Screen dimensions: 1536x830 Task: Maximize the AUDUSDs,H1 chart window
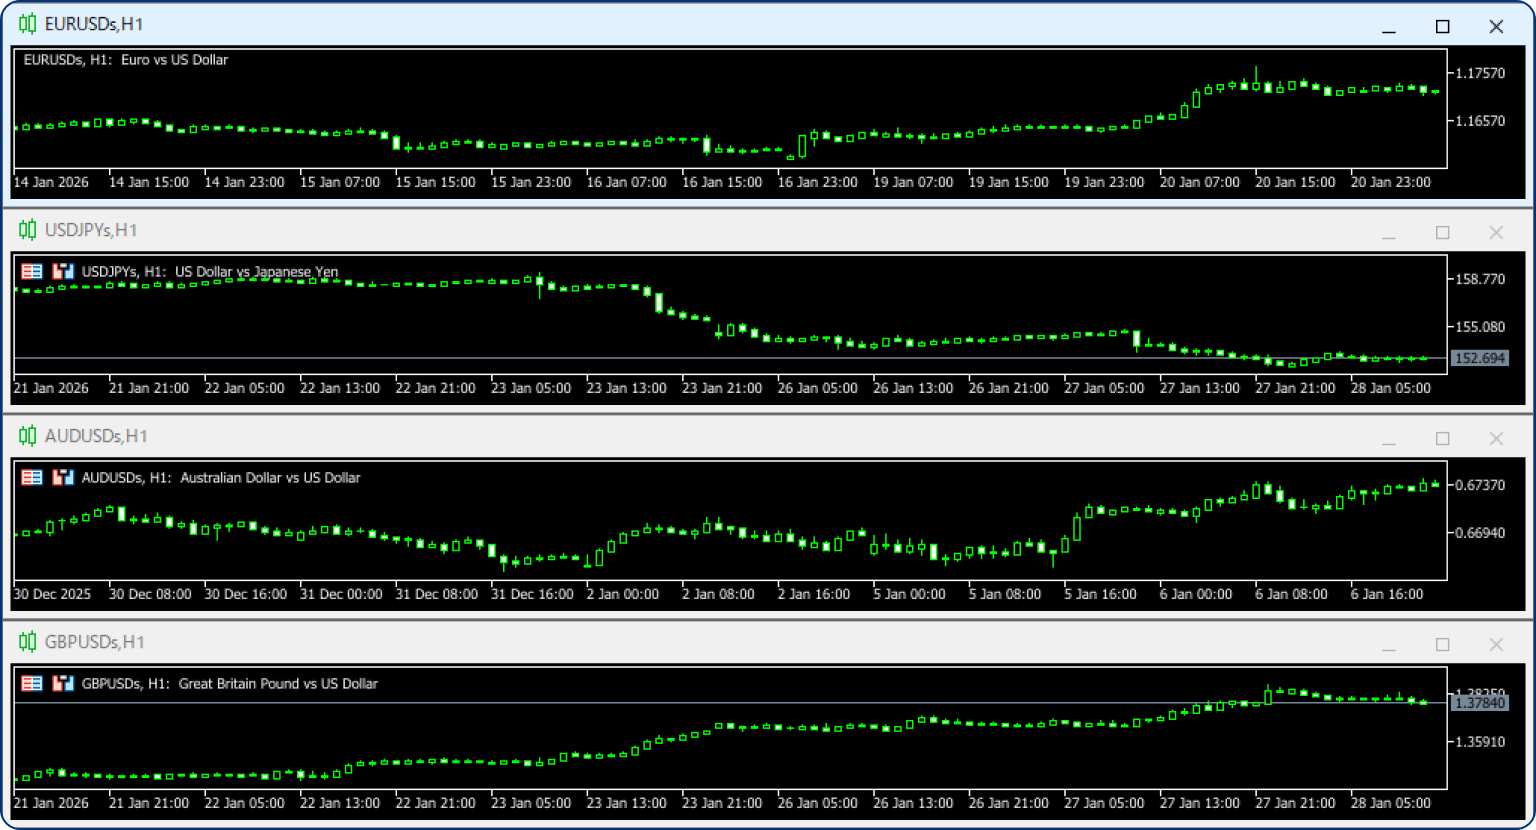coord(1442,439)
